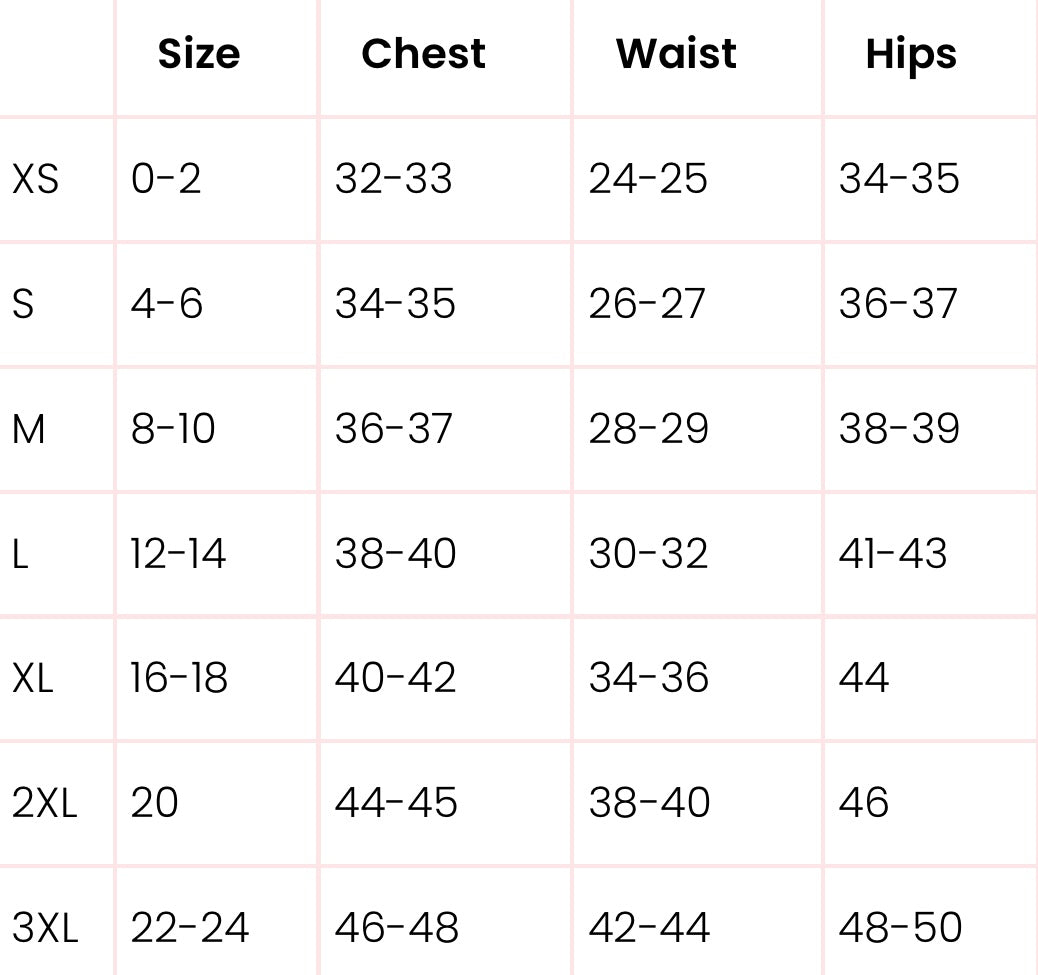Viewport: 1038px width, 975px height.
Task: Select the 40-42 chest cell
Action: 395,678
